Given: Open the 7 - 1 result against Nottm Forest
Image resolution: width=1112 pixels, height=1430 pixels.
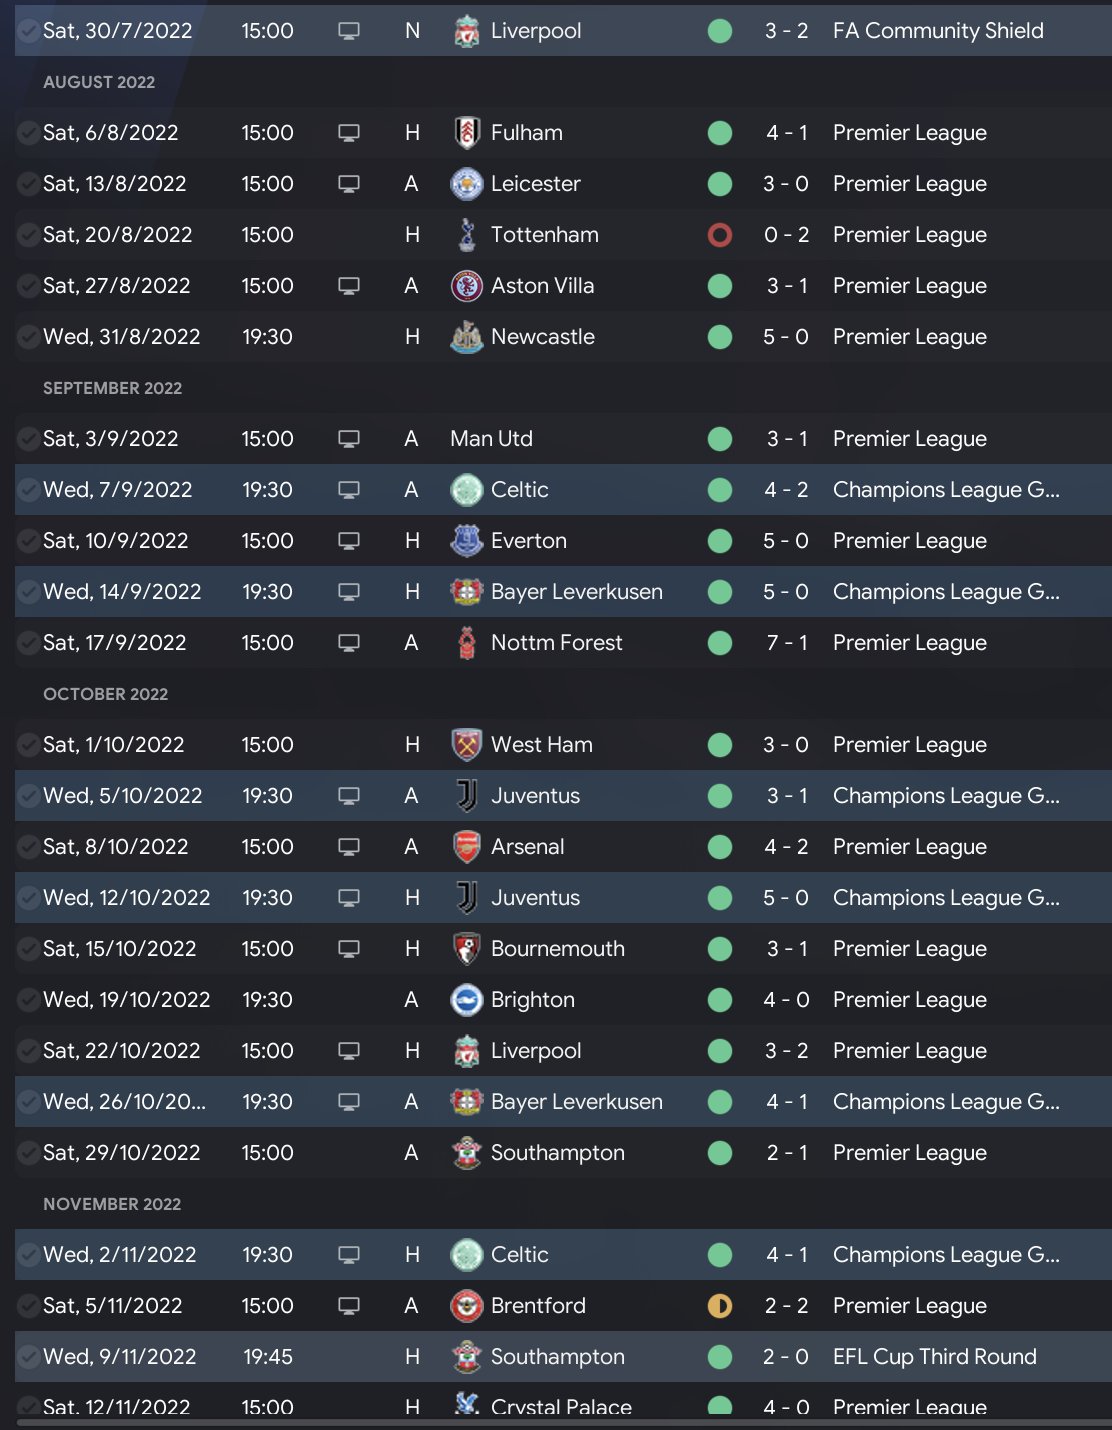Looking at the screenshot, I should pos(786,643).
